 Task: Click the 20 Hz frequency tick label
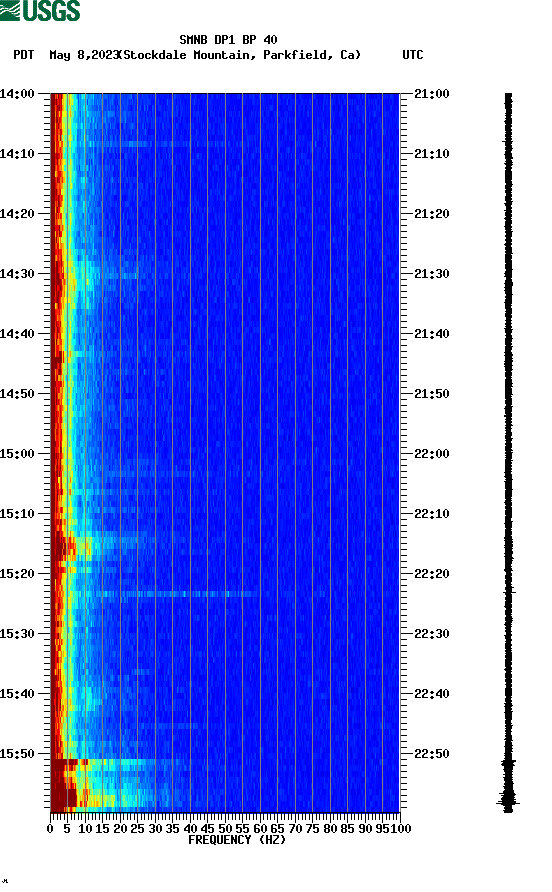(120, 829)
